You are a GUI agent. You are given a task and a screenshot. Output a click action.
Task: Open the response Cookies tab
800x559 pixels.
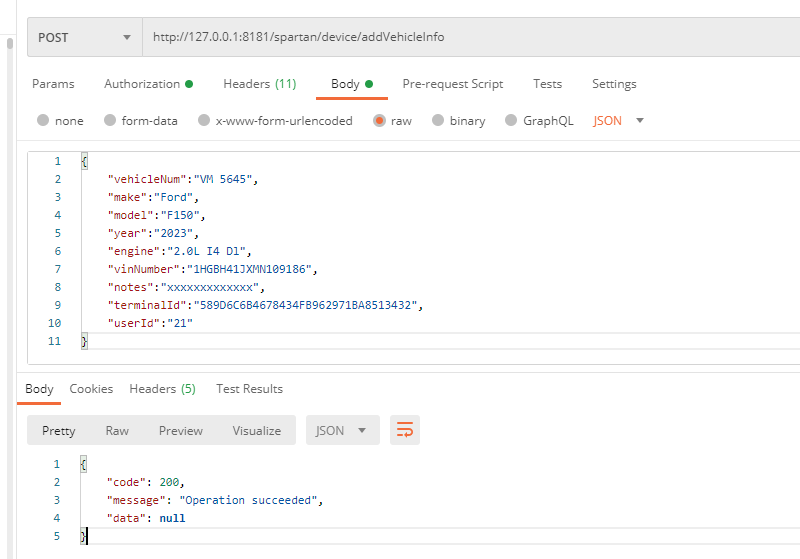(91, 389)
